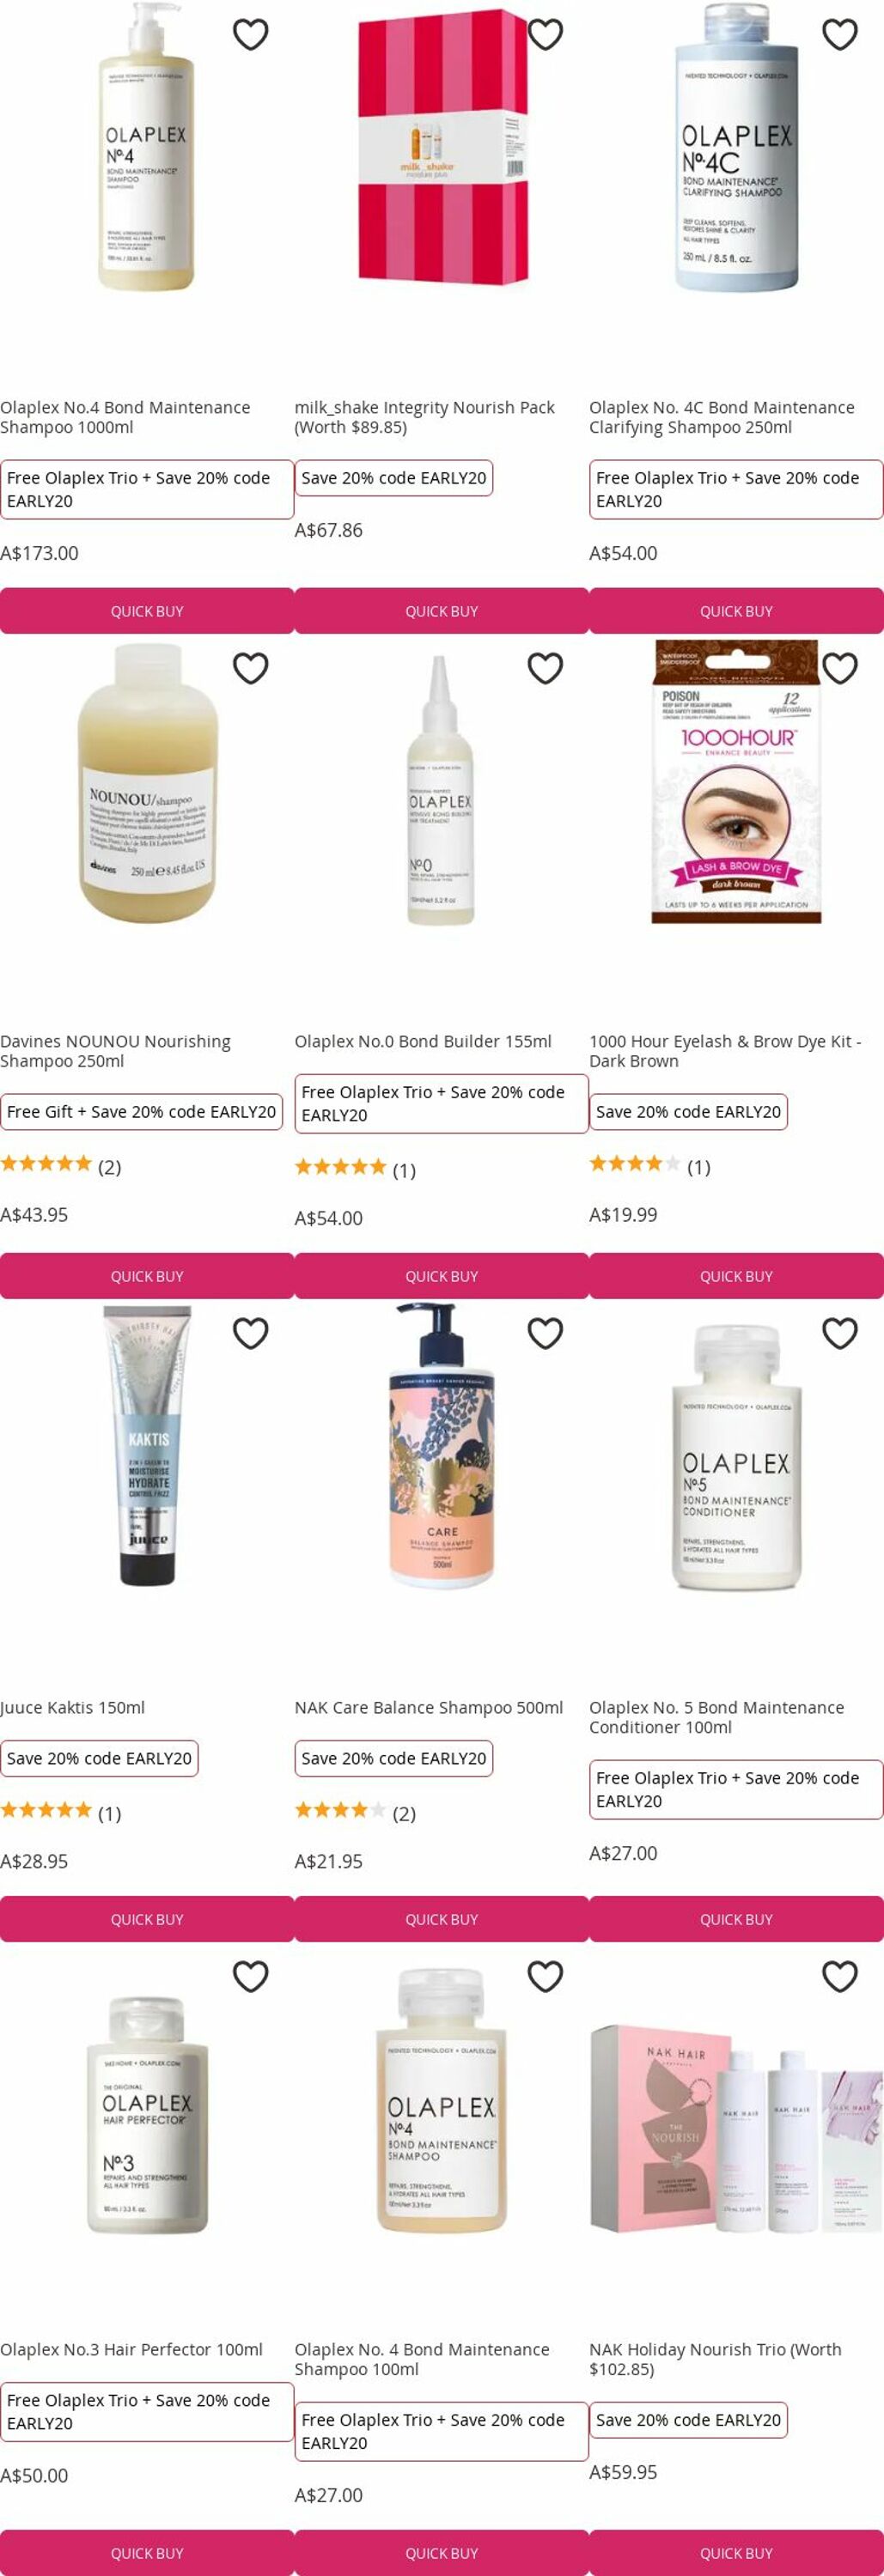Quick buy the Olaplex No. 4C Clarifying Shampoo
This screenshot has height=2576, width=884.
click(x=736, y=611)
